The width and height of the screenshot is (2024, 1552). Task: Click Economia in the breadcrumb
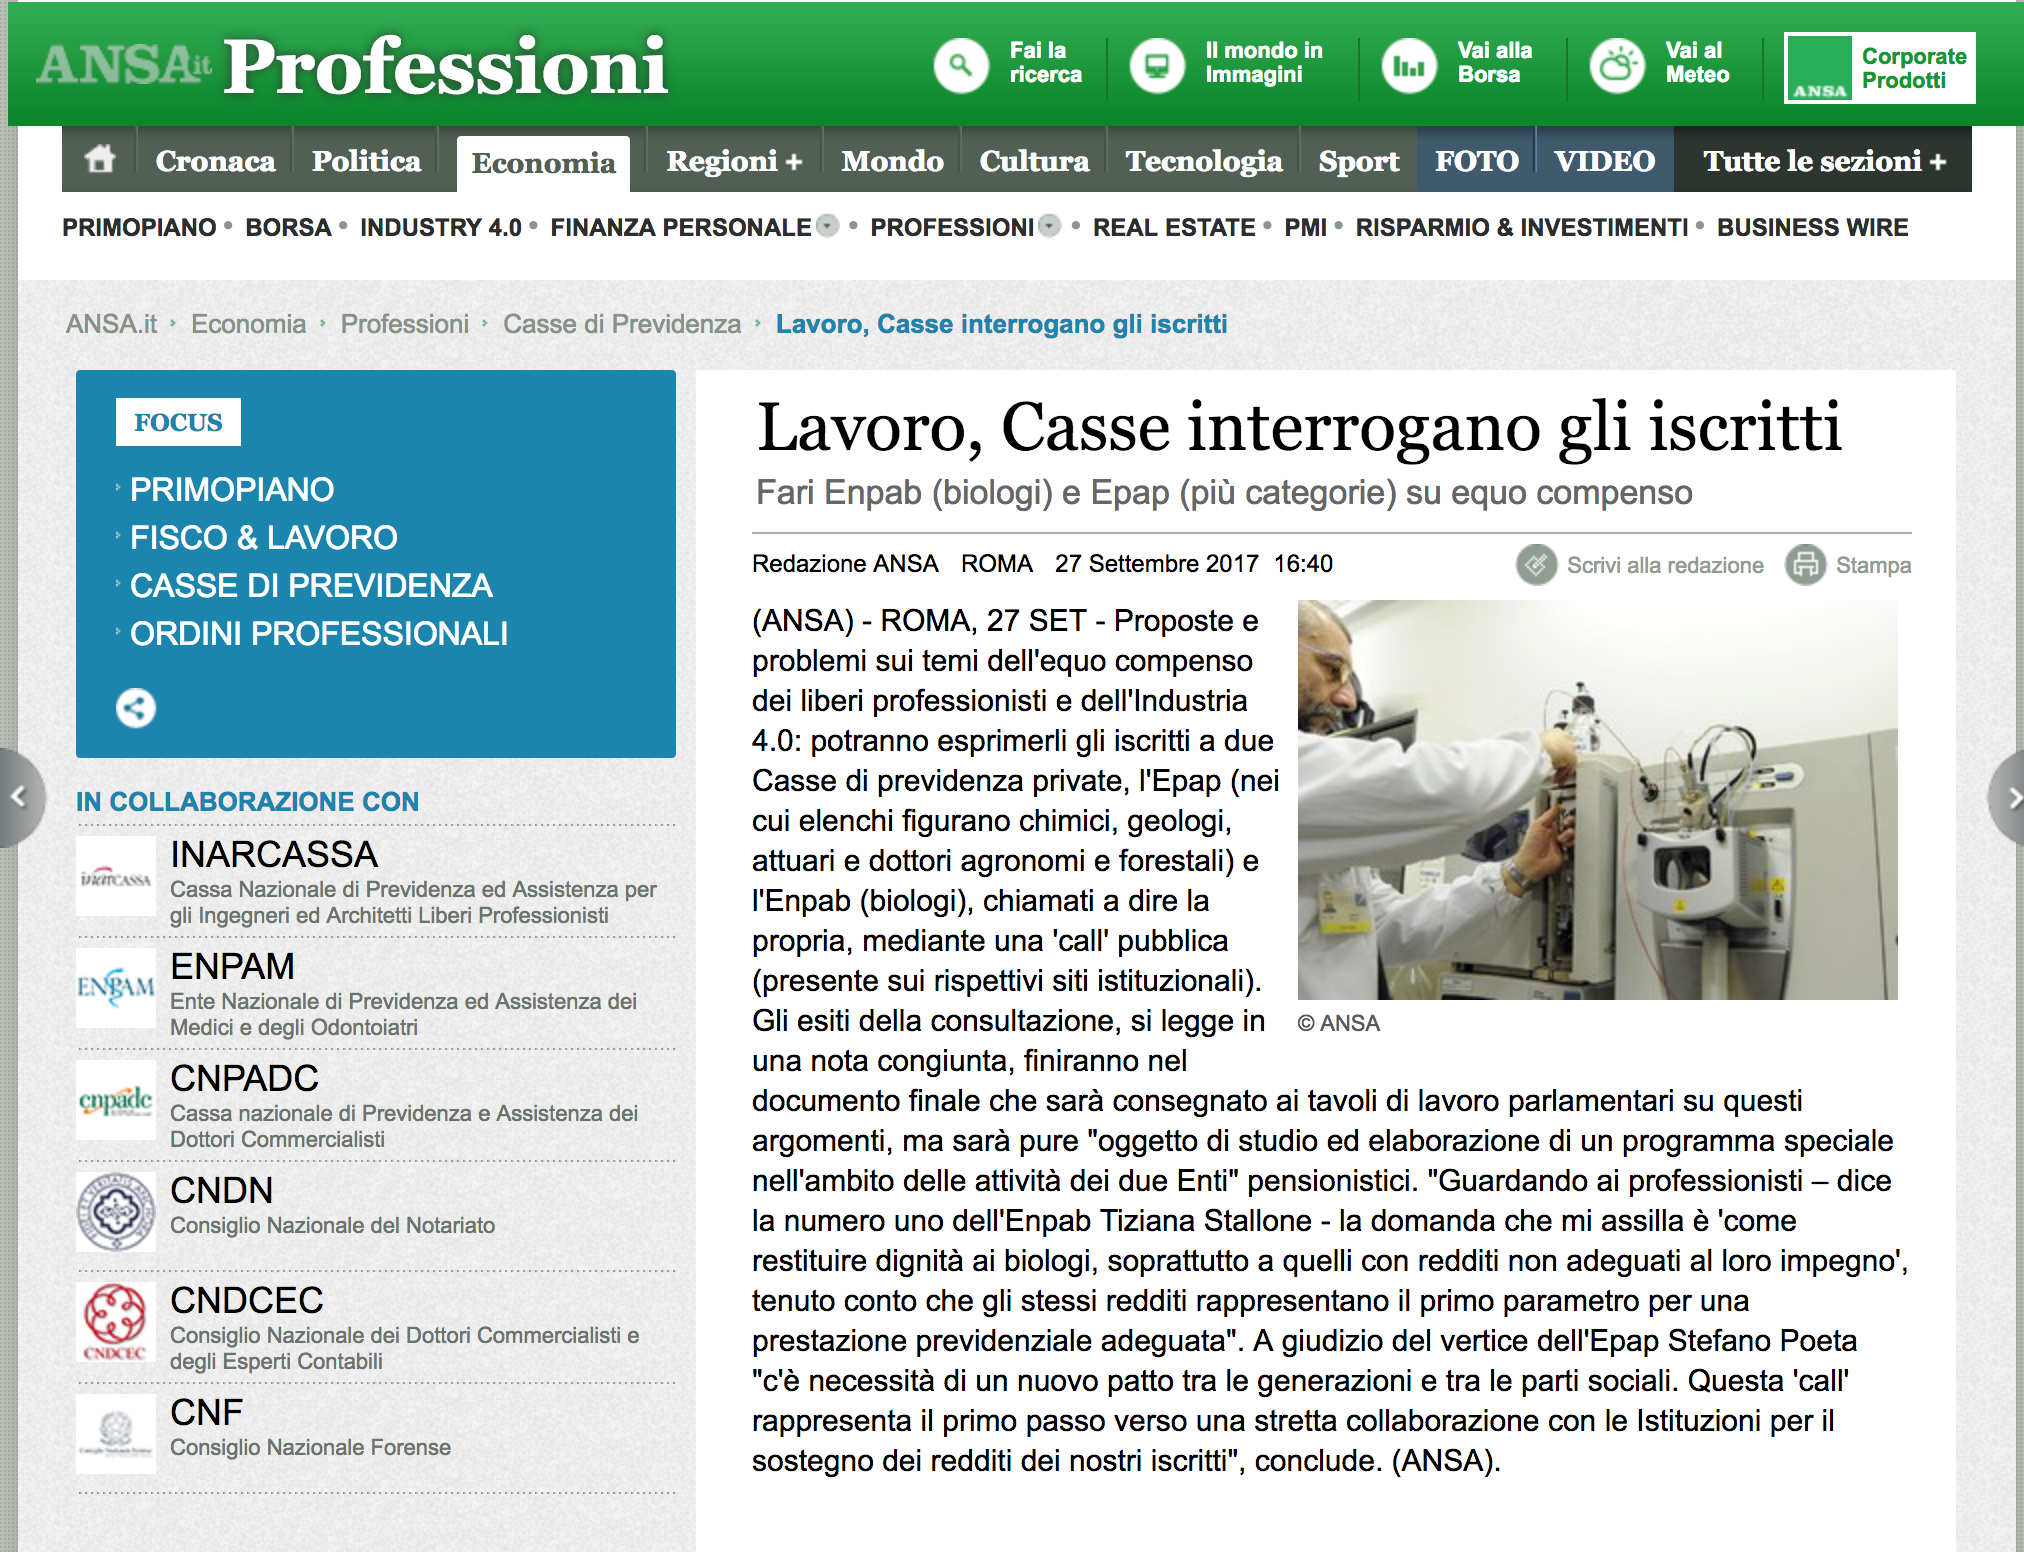point(248,324)
